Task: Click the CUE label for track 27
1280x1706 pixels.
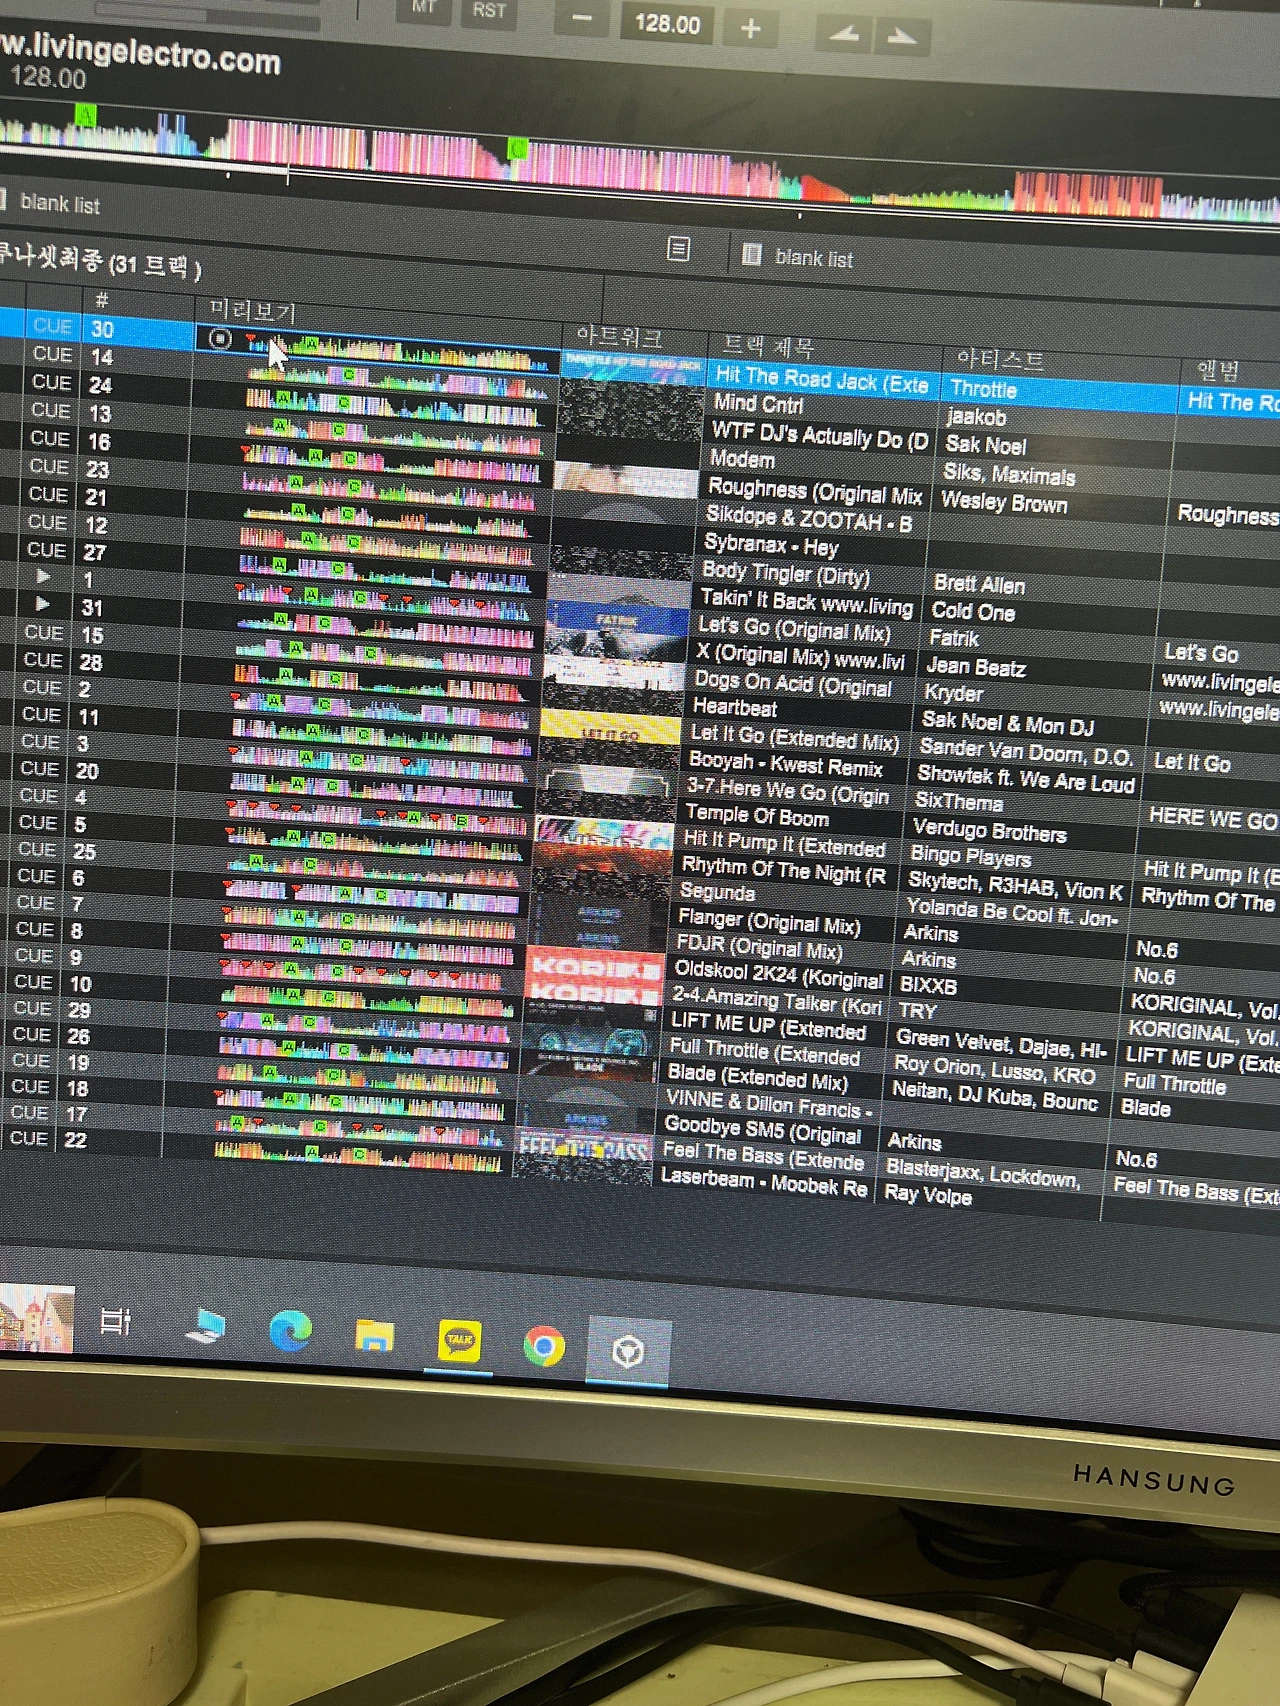Action: (x=46, y=550)
